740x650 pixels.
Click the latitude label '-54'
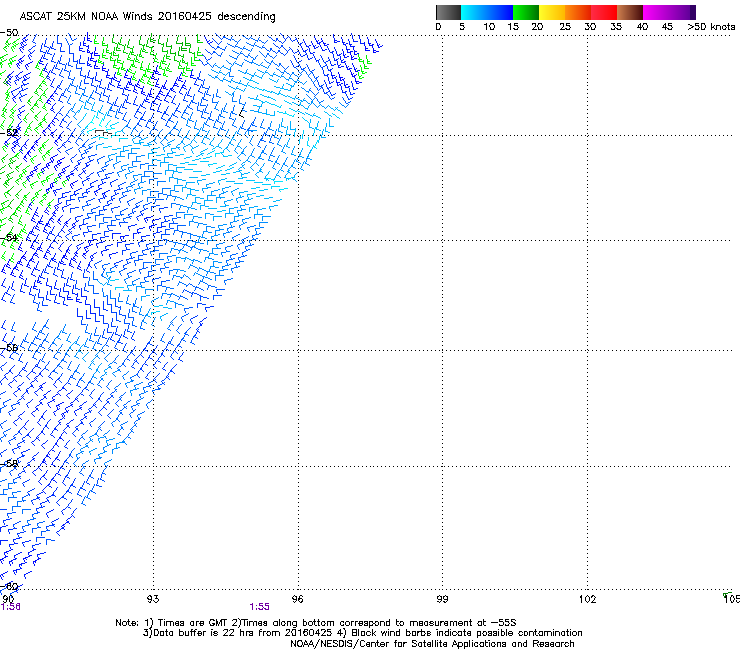pos(9,237)
